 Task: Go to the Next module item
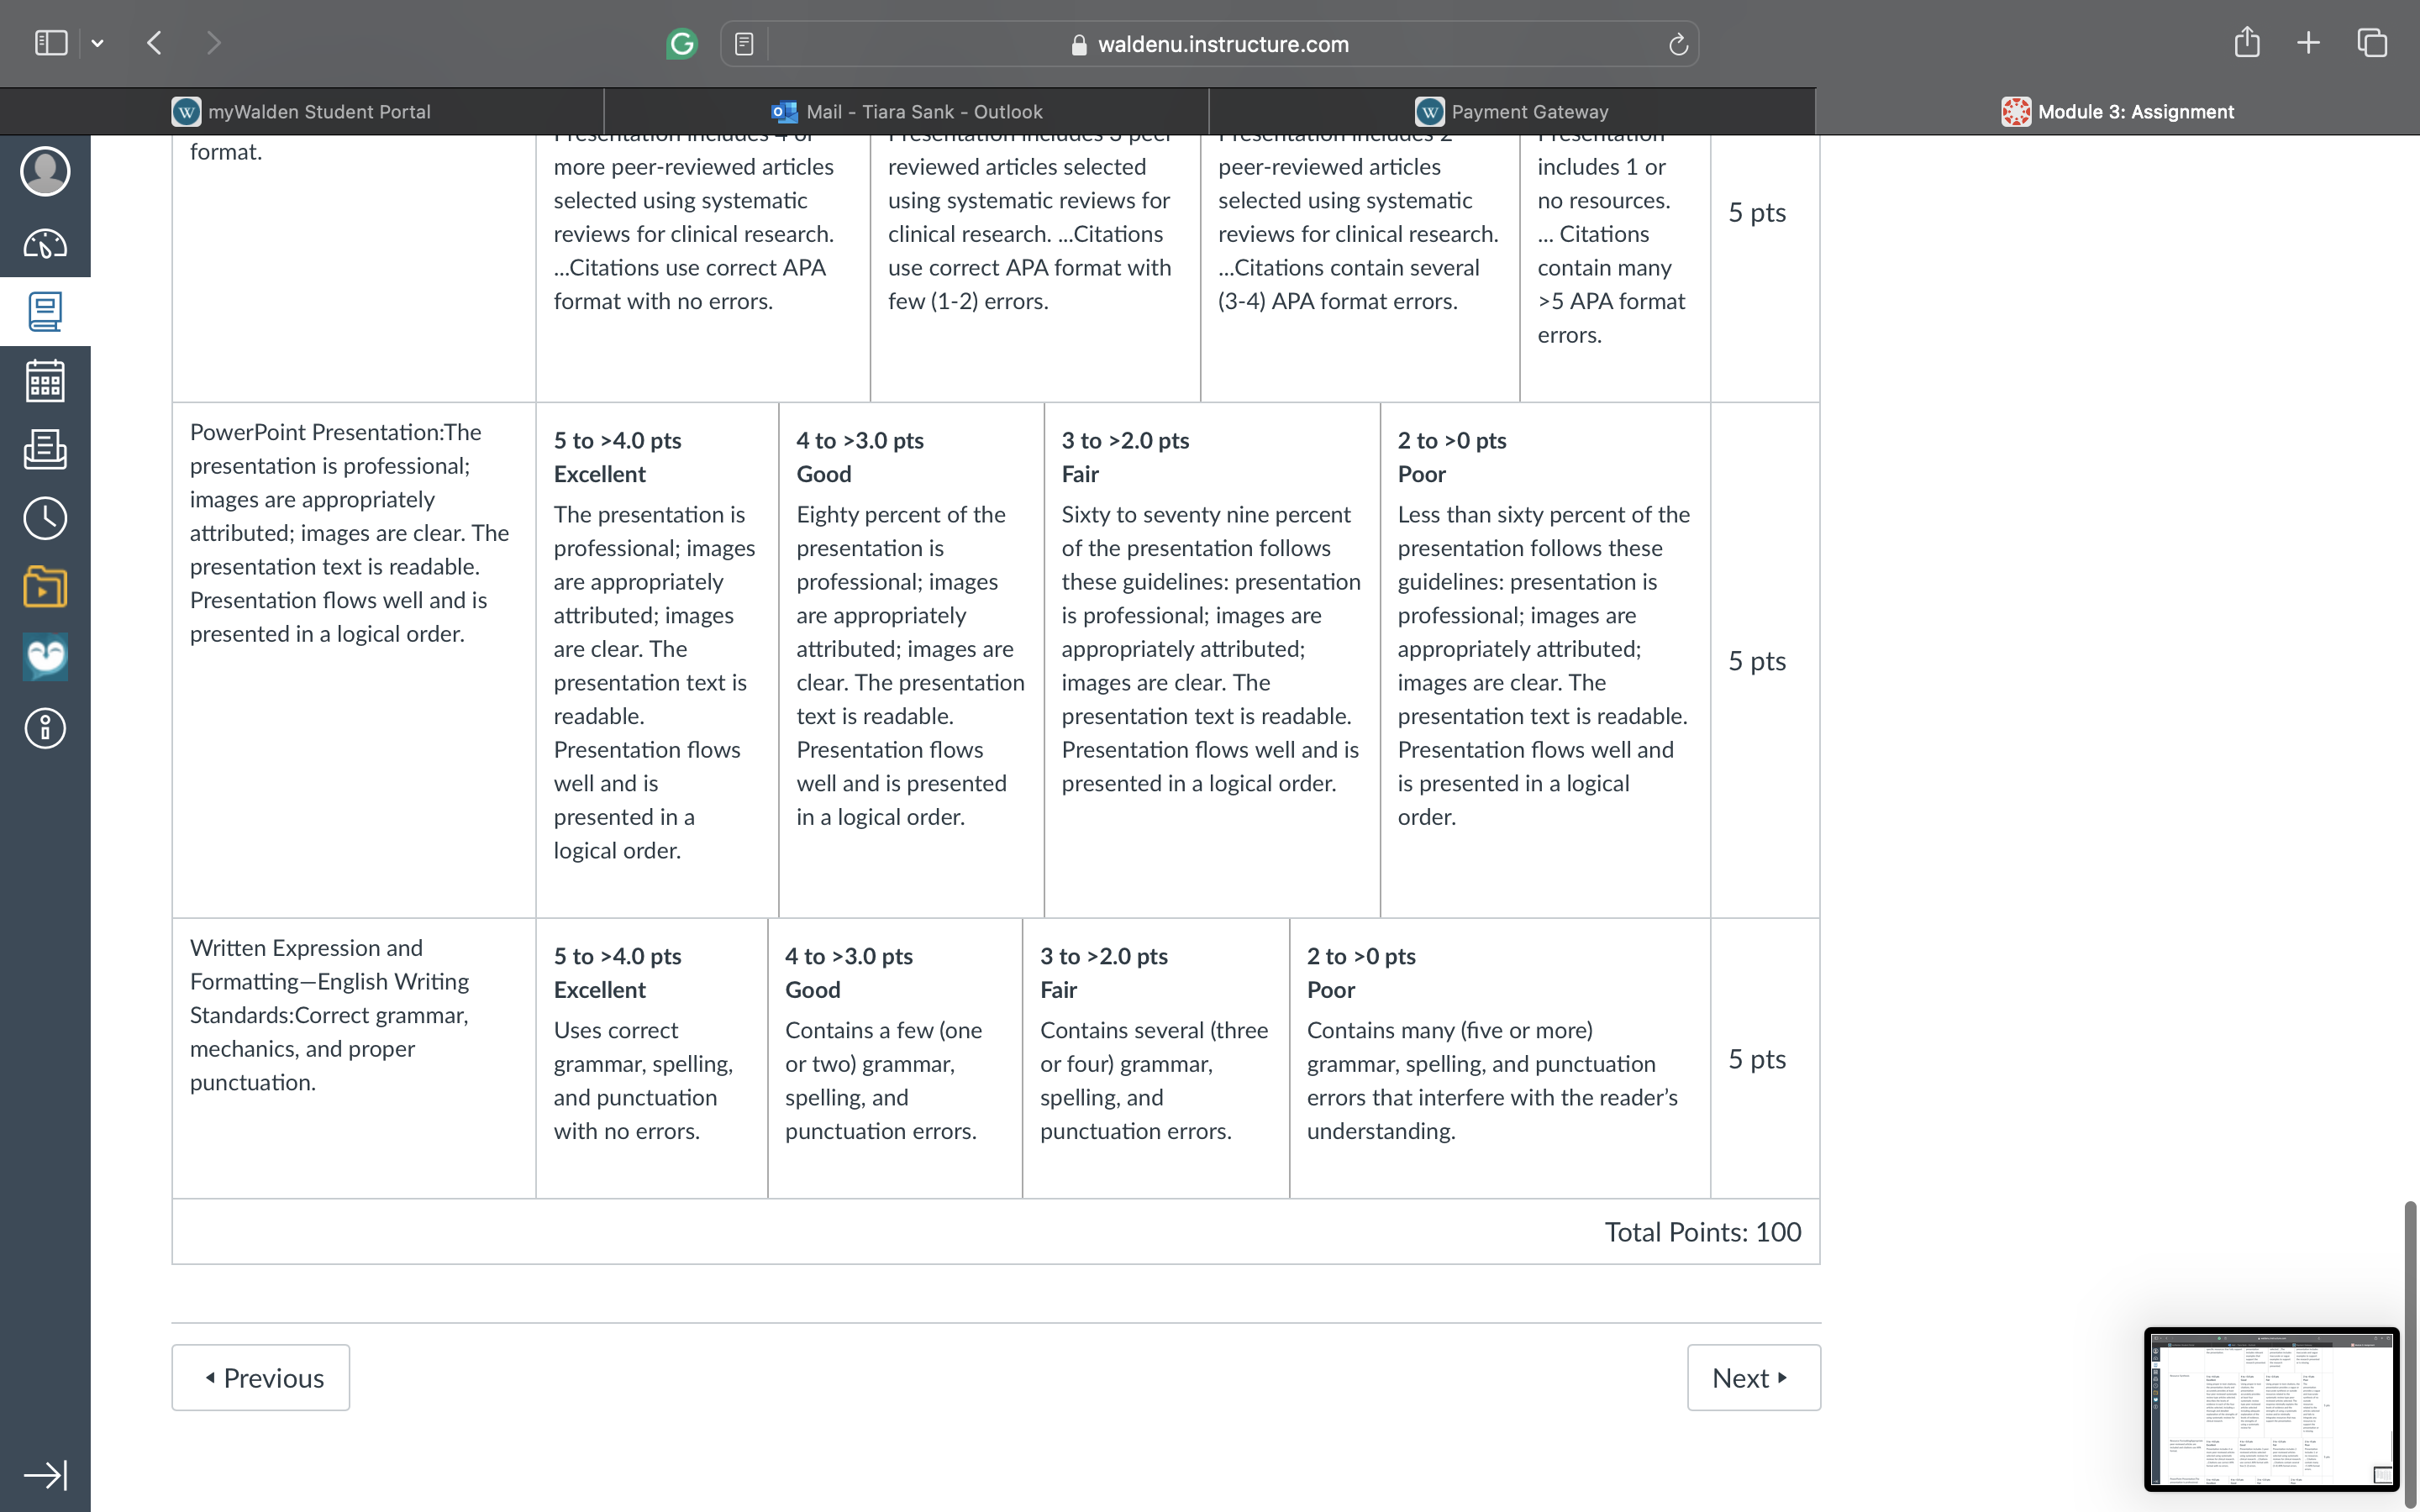[1754, 1377]
